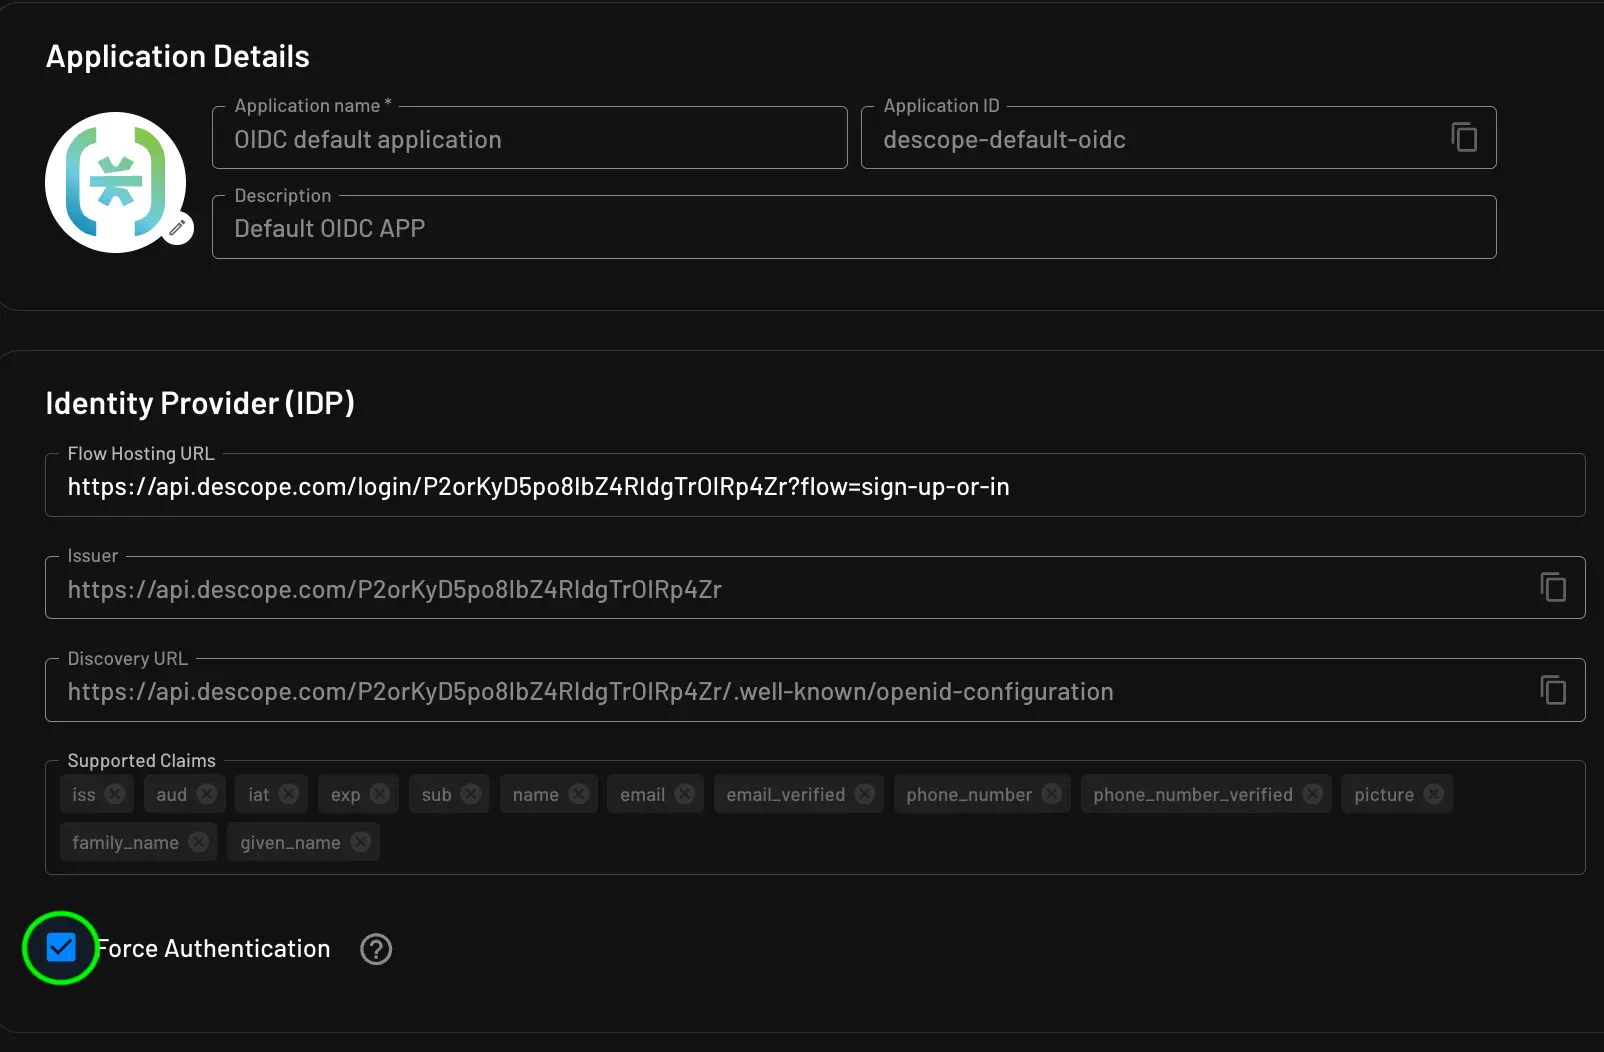Remove the given_name claim
The height and width of the screenshot is (1052, 1604).
[x=360, y=841]
